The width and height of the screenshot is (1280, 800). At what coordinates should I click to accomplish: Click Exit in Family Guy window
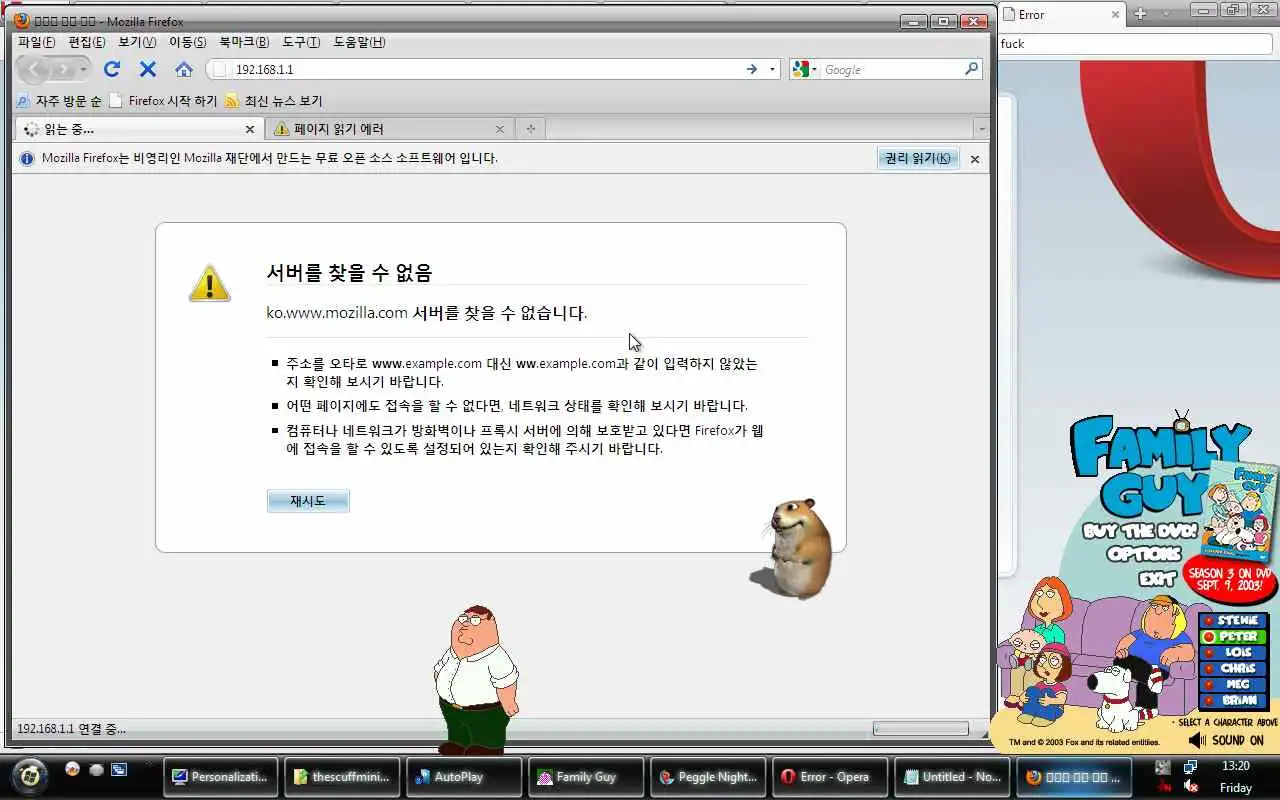(1157, 578)
